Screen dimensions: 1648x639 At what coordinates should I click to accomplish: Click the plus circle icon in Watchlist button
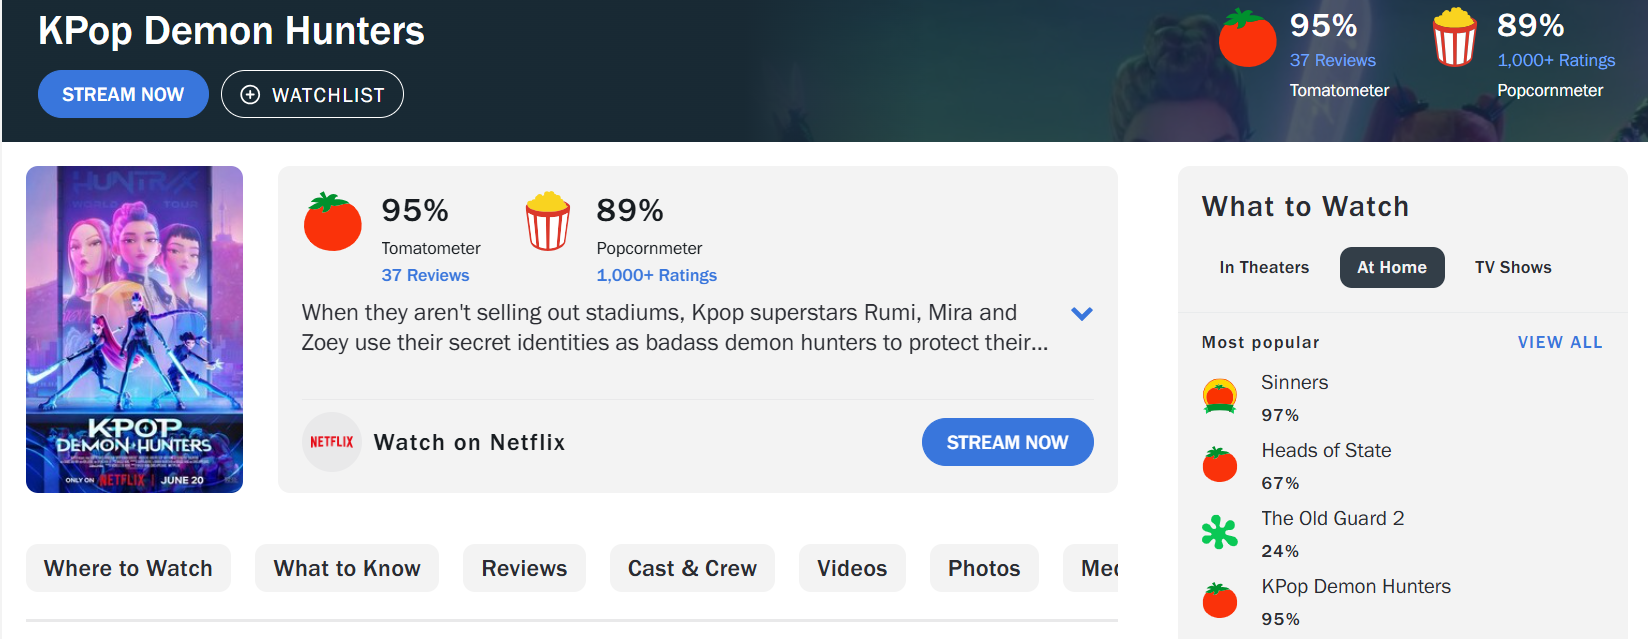251,94
